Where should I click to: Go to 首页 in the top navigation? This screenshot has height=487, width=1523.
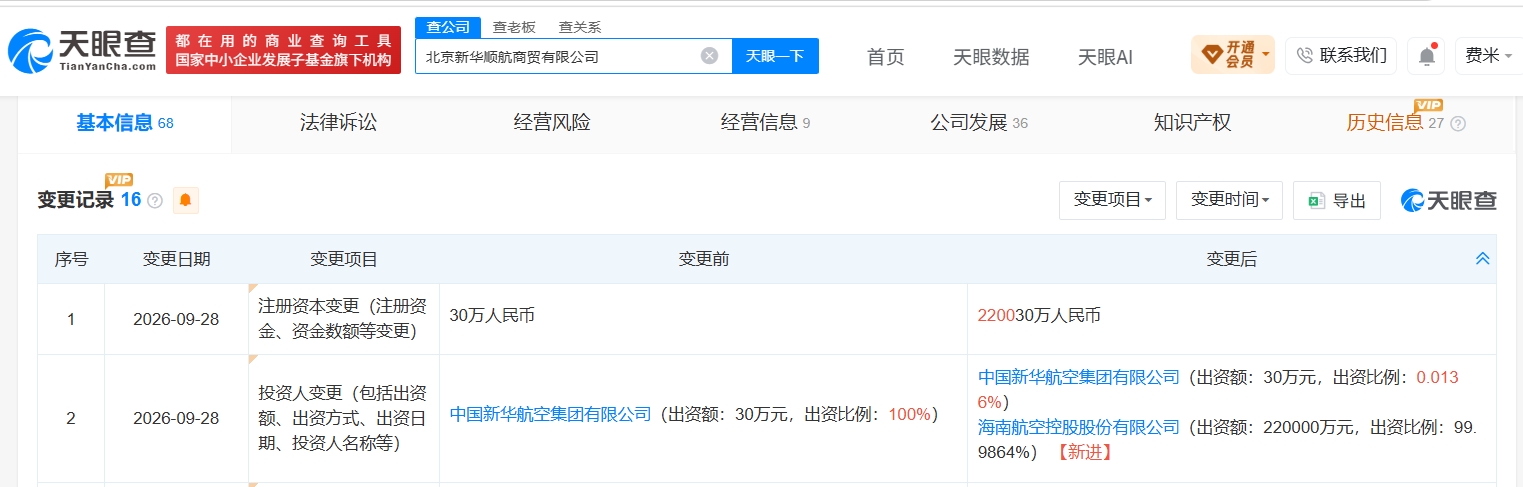(885, 57)
